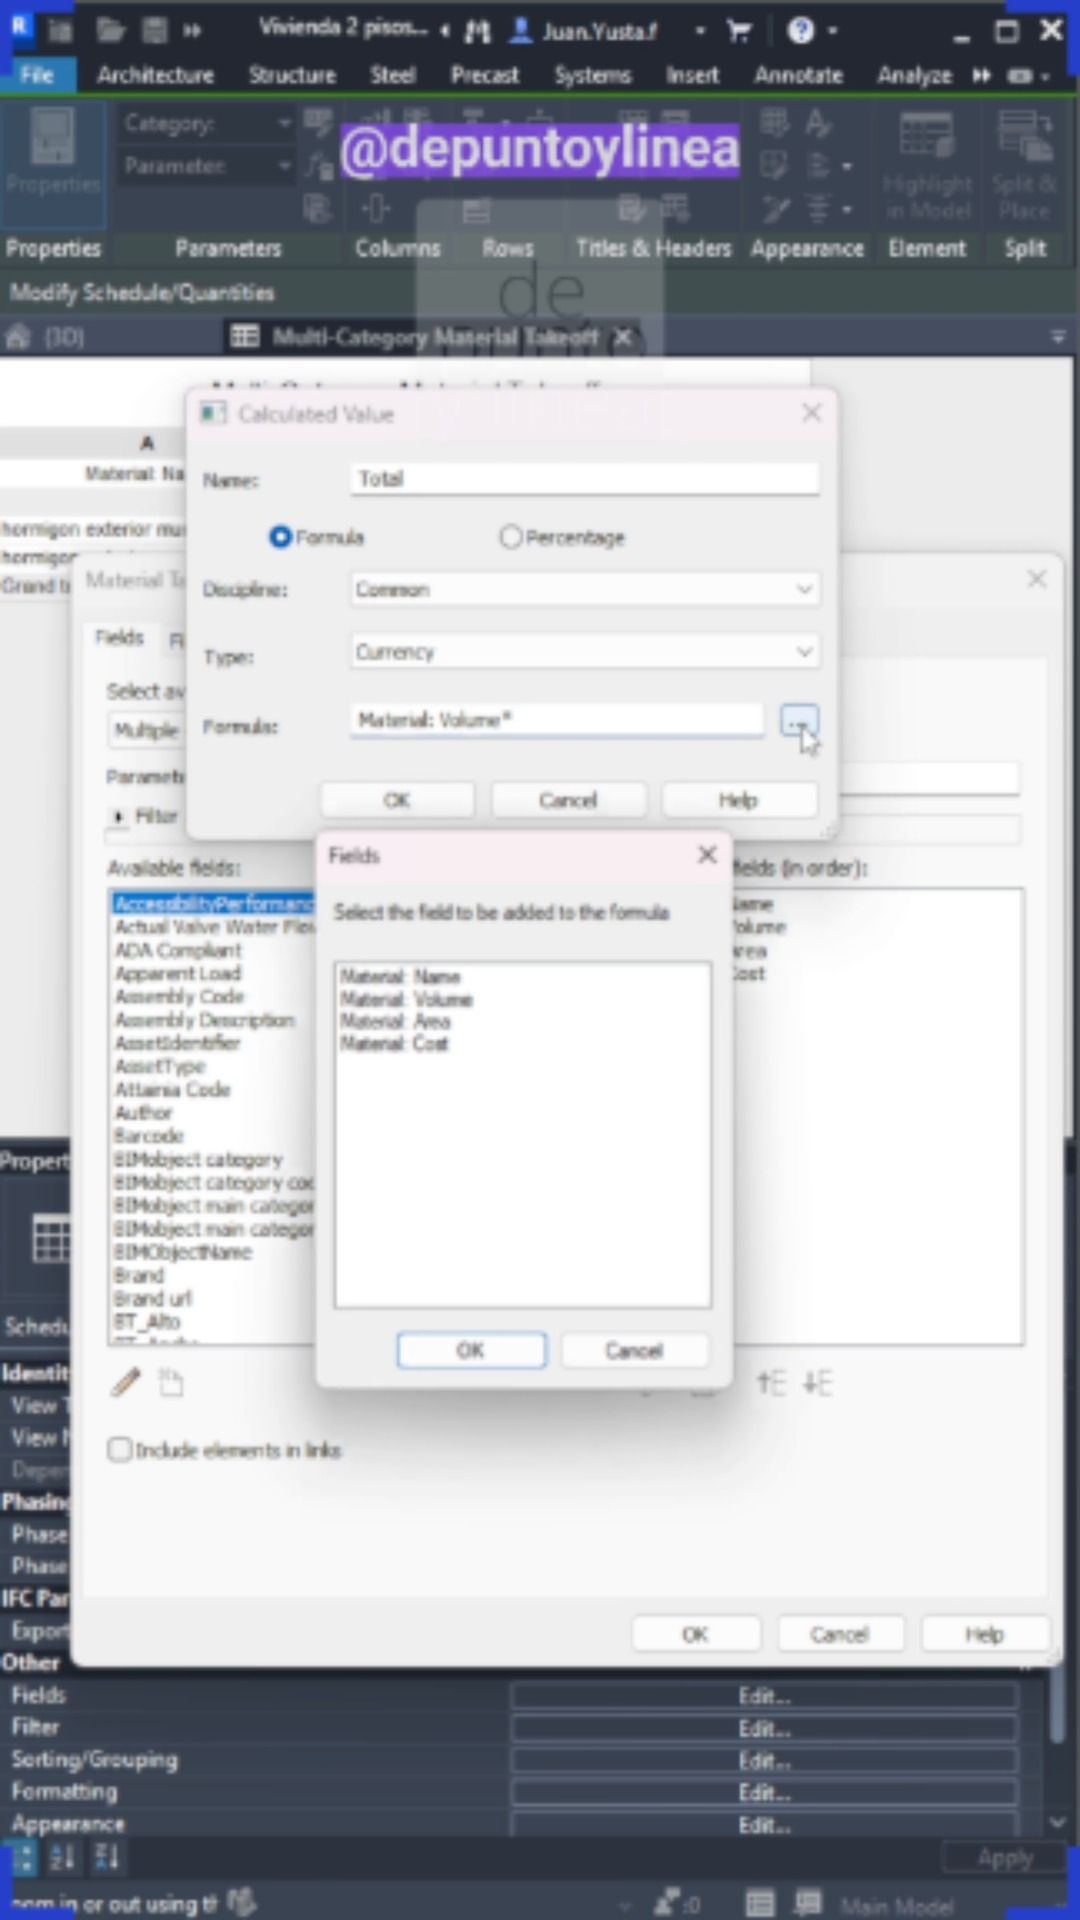Cancel the Calculated Value dialog

(568, 800)
